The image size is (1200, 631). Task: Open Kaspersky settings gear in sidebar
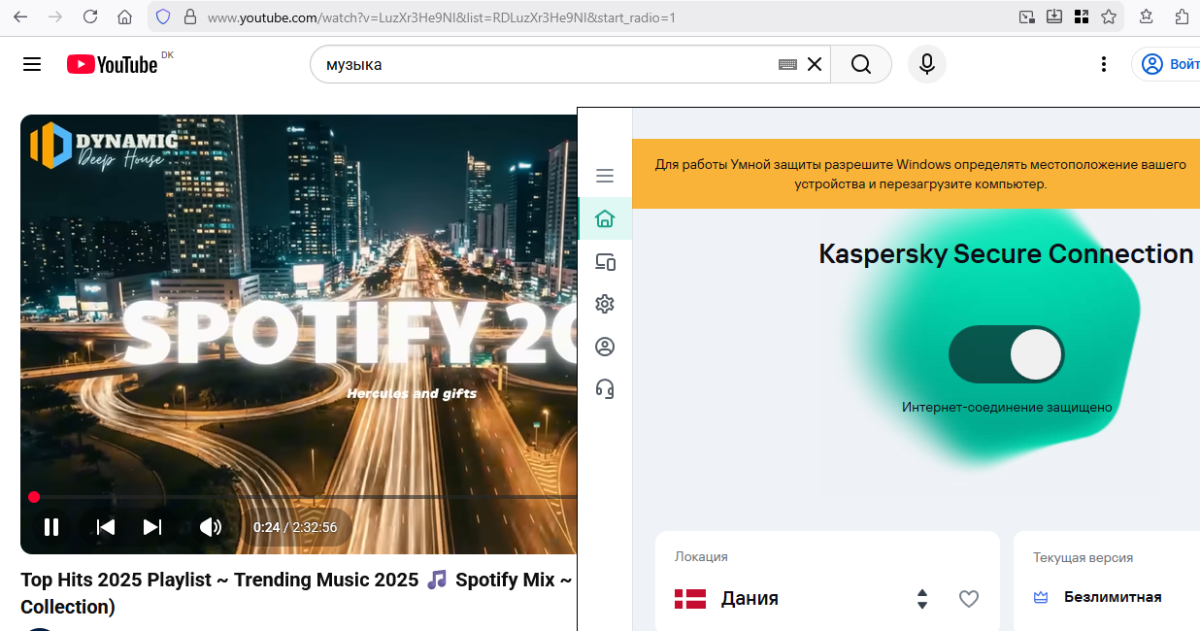click(x=604, y=304)
